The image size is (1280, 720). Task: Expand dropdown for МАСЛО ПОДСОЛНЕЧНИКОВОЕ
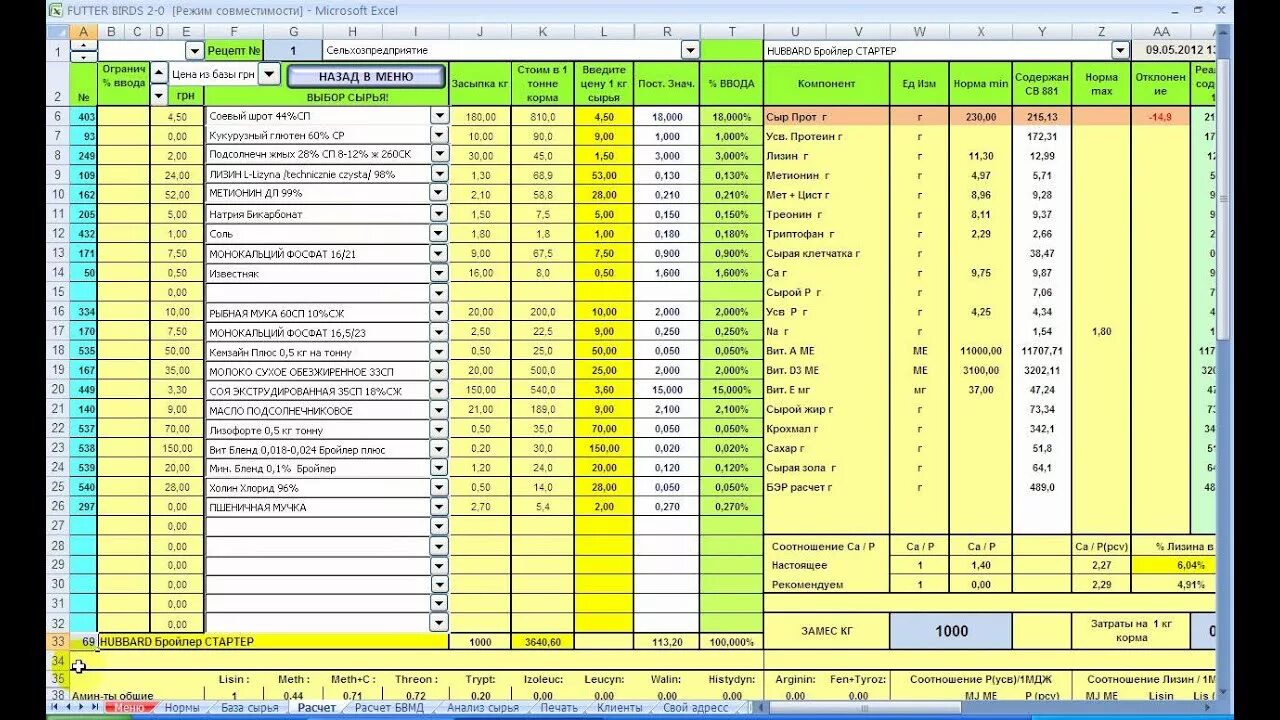tap(438, 410)
